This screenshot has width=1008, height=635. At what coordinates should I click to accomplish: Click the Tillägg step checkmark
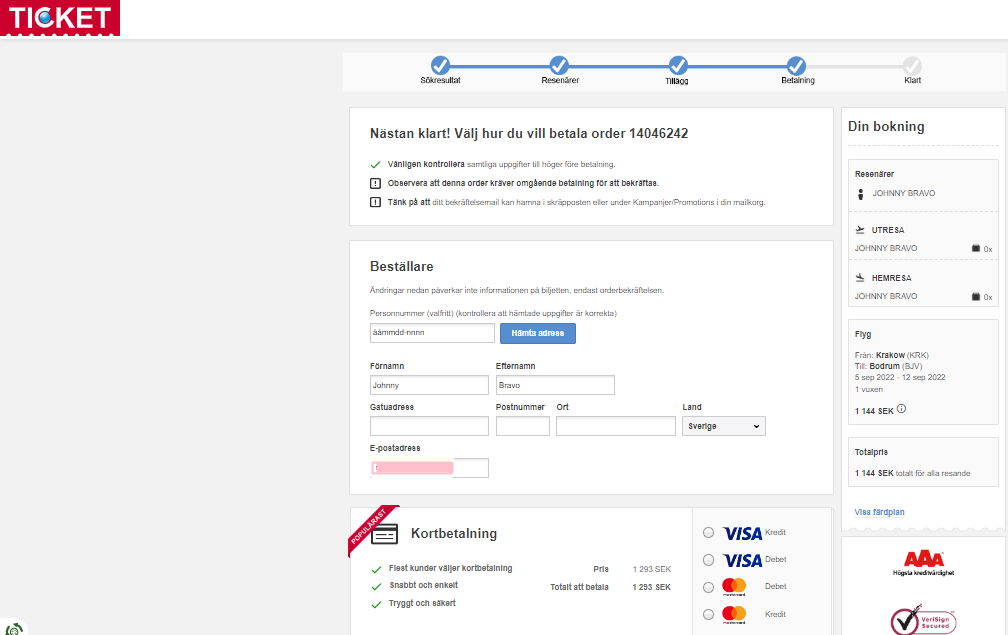pos(678,65)
